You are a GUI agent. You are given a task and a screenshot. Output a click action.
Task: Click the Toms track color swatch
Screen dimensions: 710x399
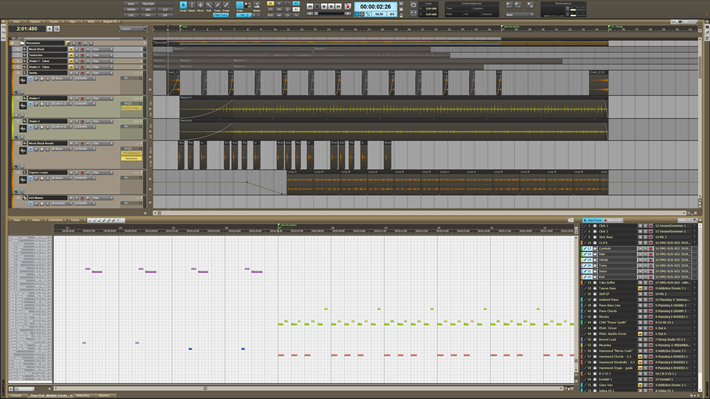[581, 266]
